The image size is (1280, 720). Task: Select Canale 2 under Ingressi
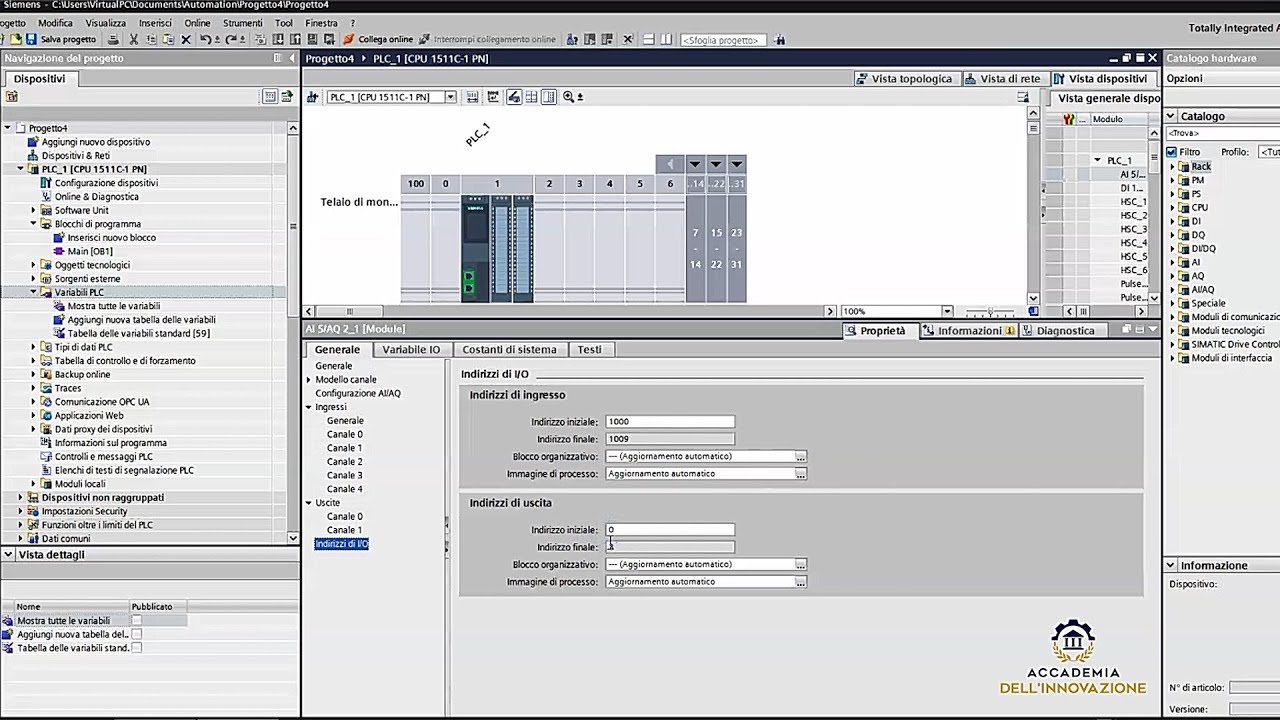(344, 462)
